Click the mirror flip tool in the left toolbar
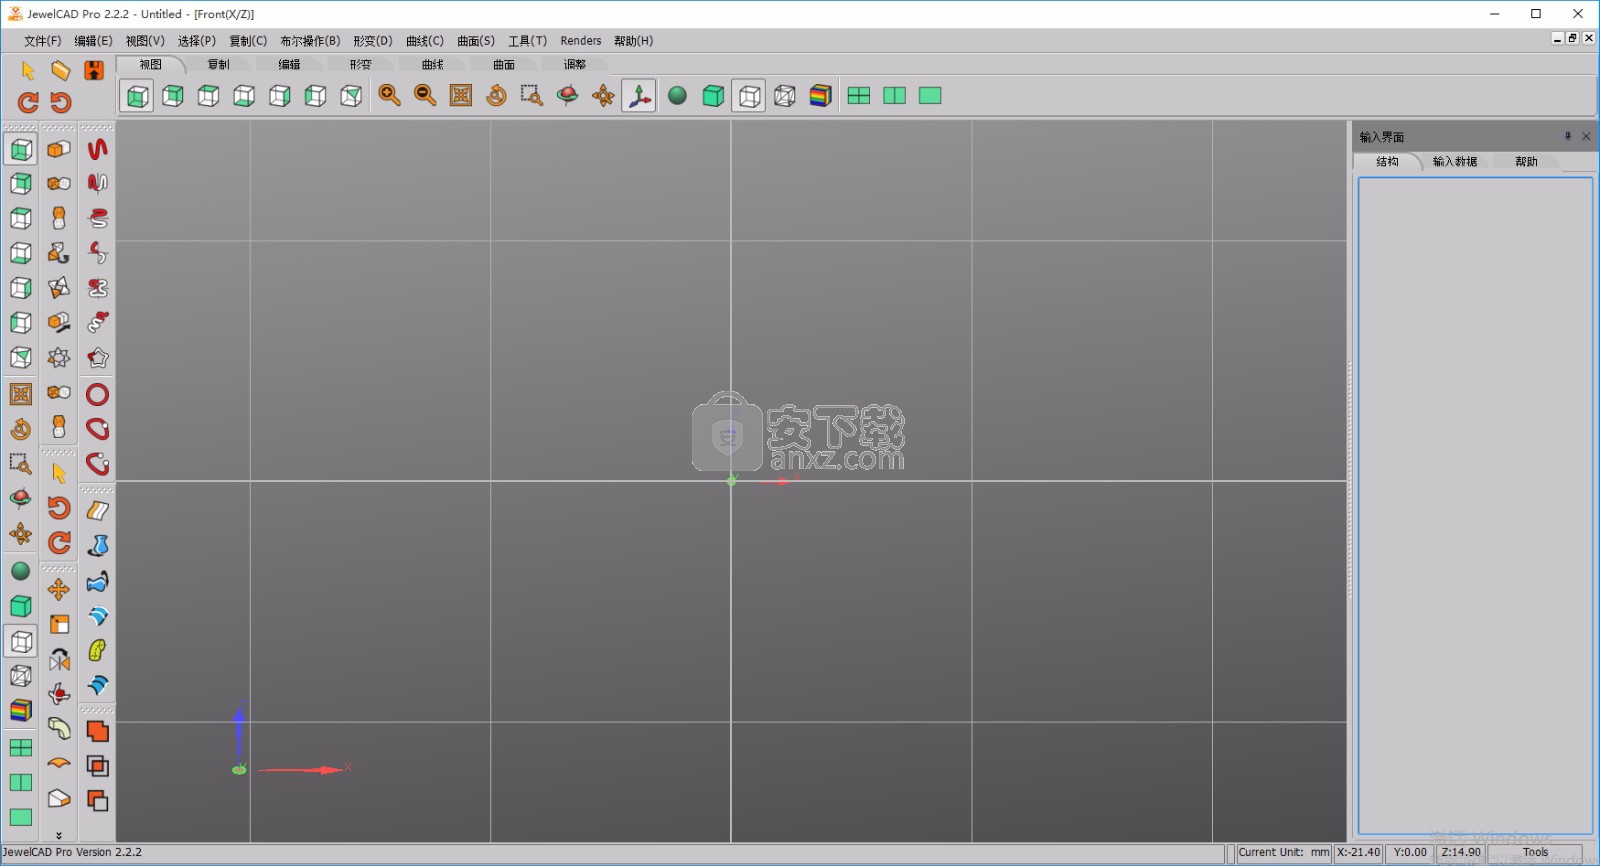The height and width of the screenshot is (866, 1600). click(x=59, y=660)
